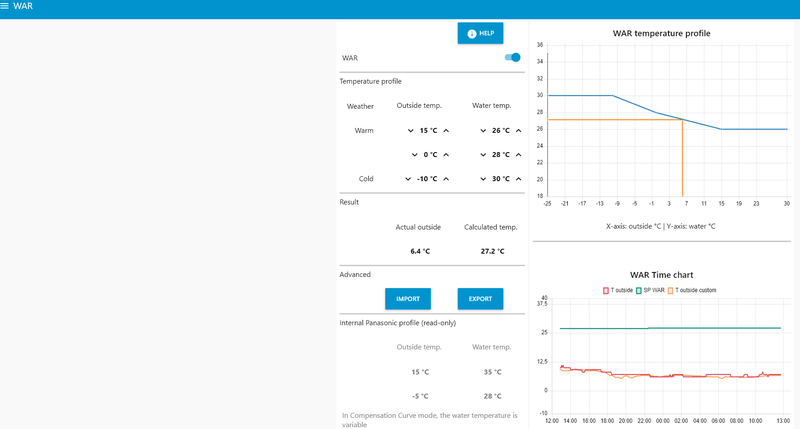Select the 15 °C Warm outside value

click(x=428, y=131)
